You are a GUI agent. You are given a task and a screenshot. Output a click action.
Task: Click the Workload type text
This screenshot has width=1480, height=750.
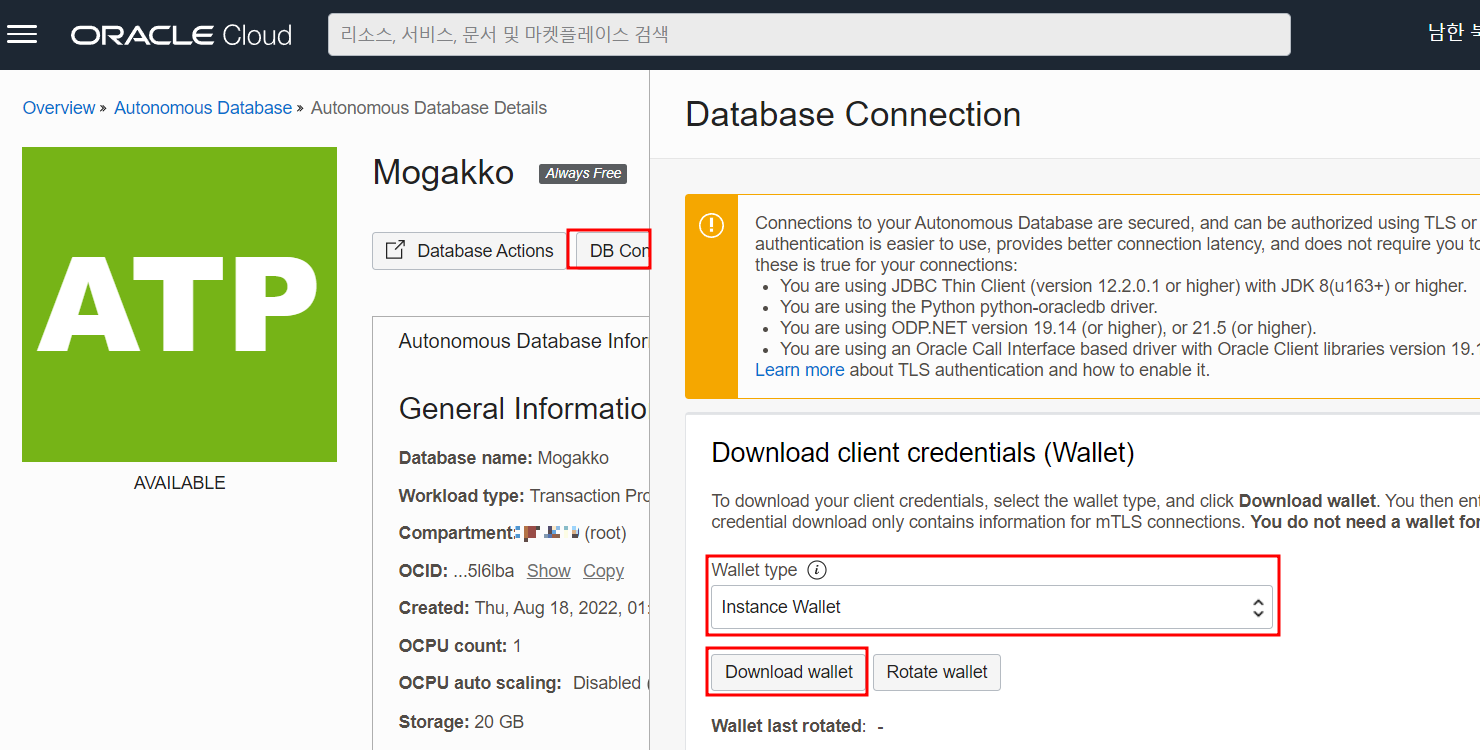[524, 496]
